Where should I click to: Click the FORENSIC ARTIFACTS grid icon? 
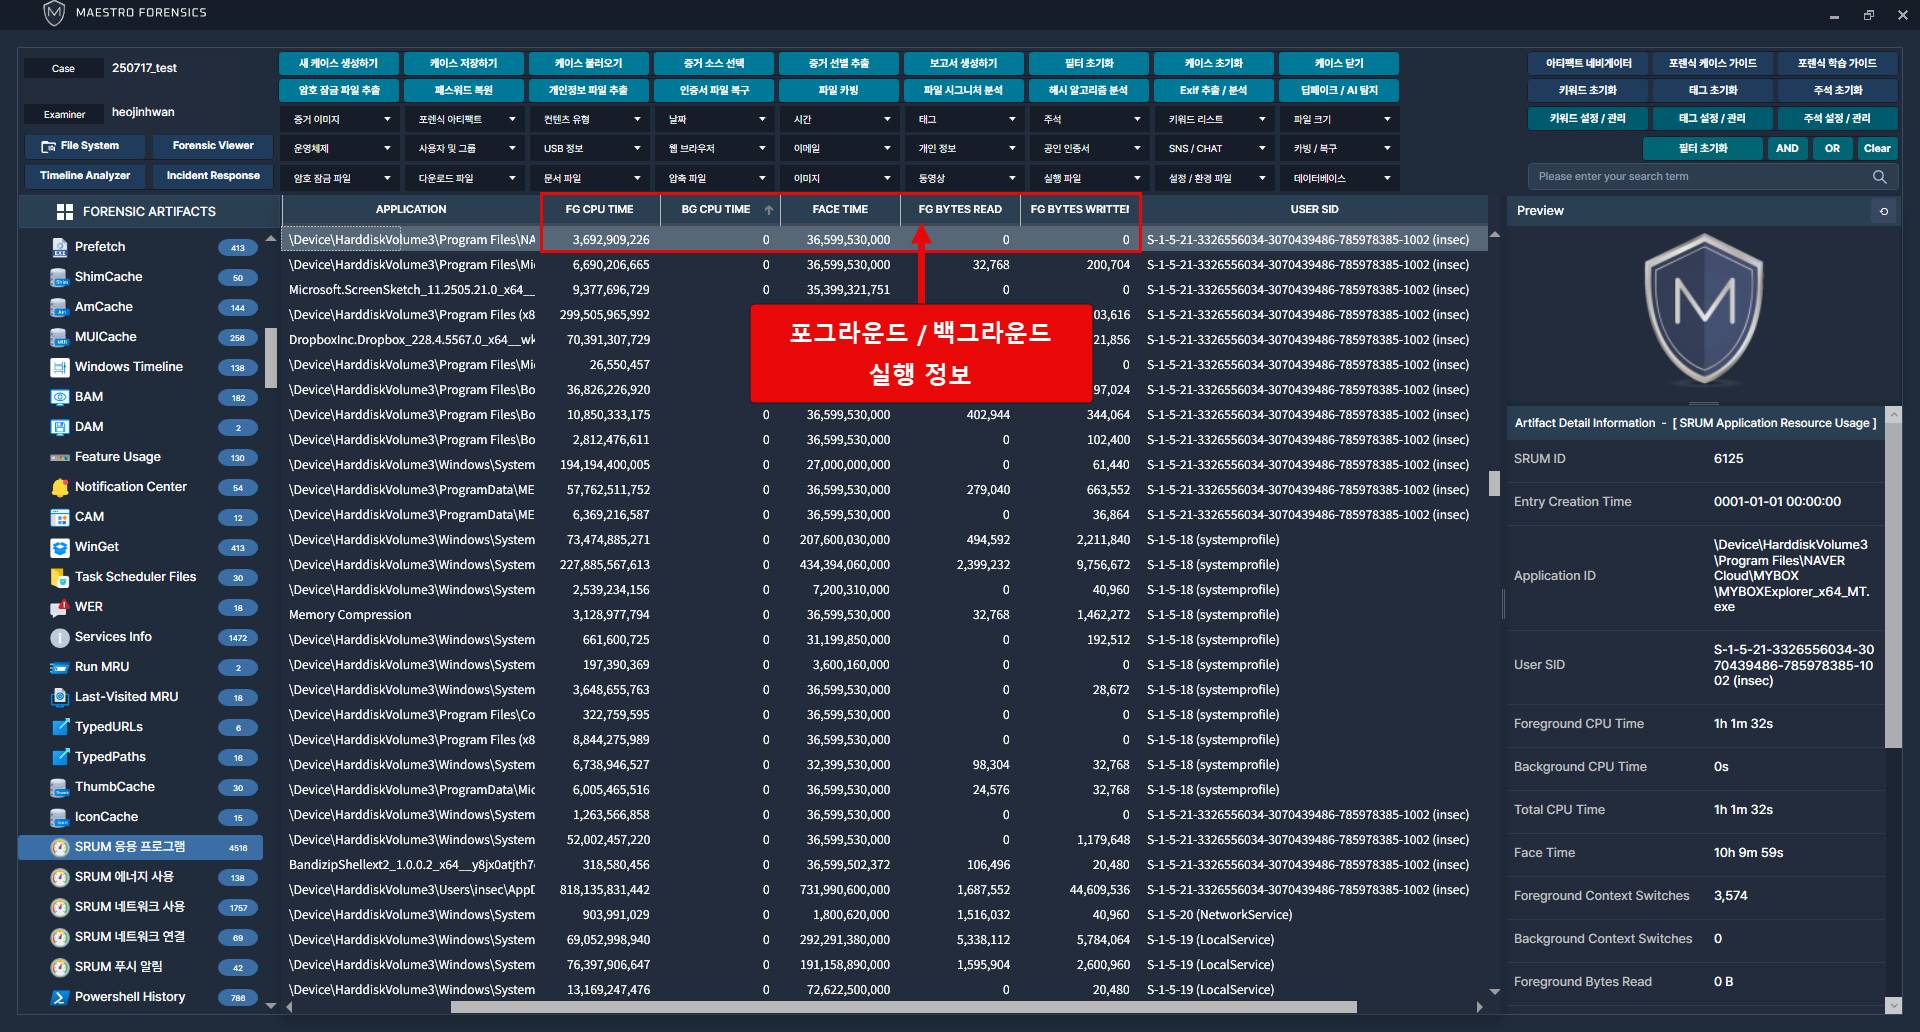click(x=65, y=212)
